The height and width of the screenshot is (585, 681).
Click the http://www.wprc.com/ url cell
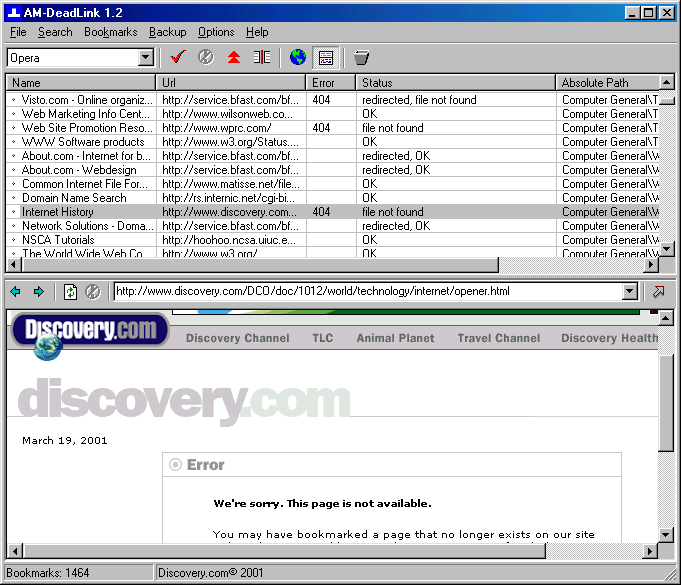(x=231, y=128)
